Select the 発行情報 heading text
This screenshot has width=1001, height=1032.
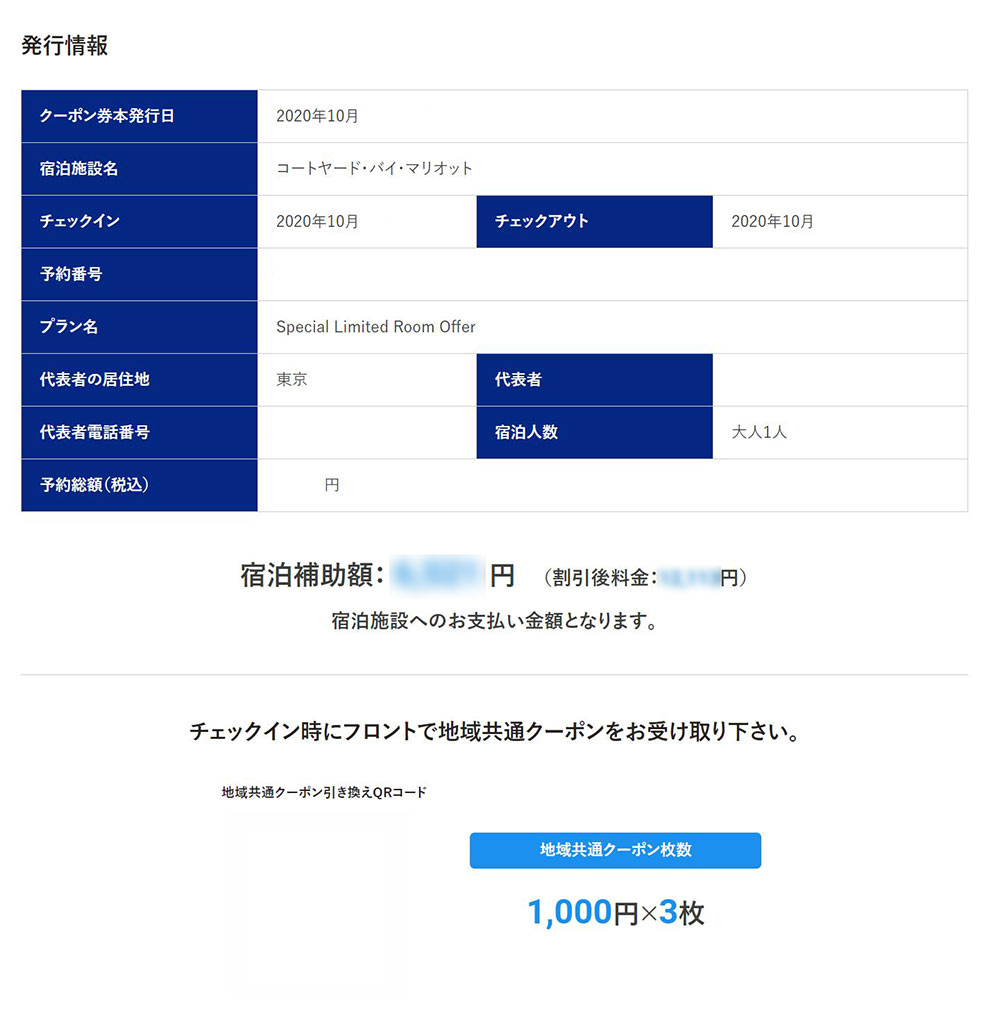(64, 45)
